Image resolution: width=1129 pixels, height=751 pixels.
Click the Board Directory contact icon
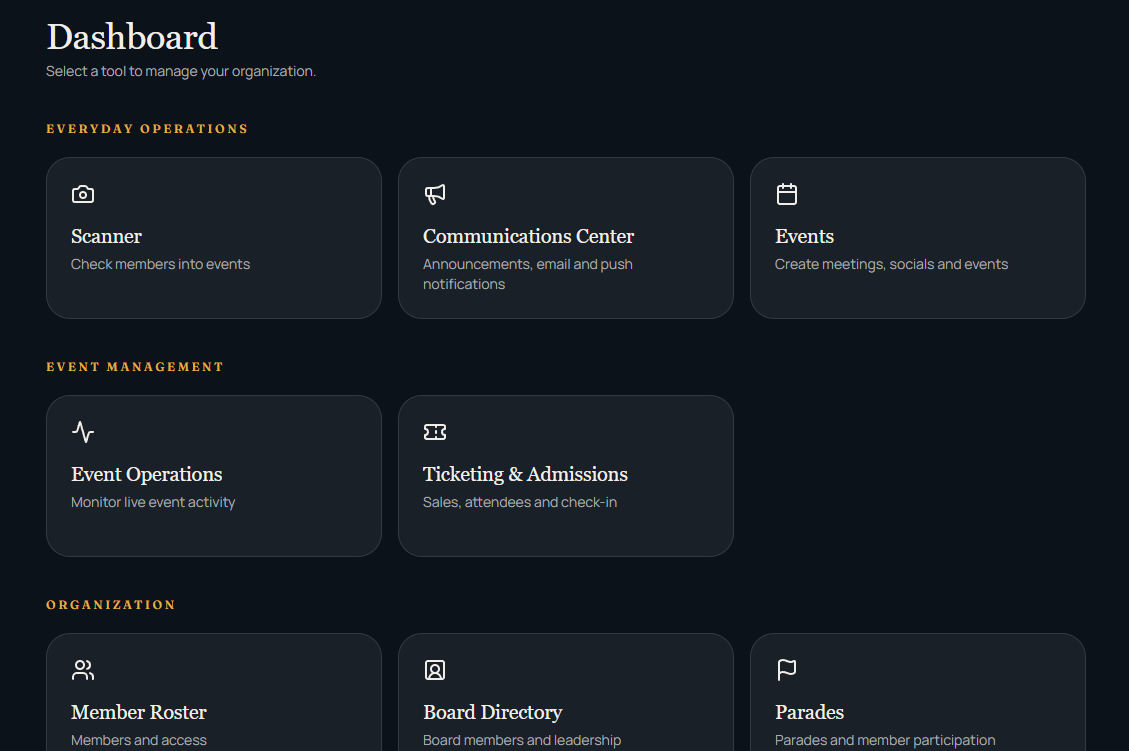click(x=435, y=670)
